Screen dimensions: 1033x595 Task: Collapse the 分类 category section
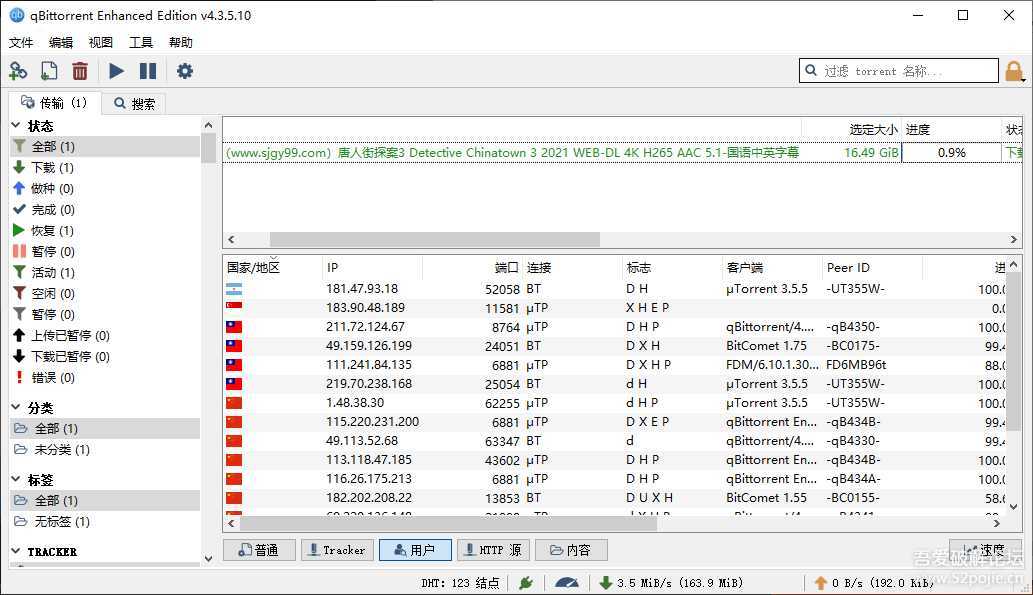click(x=17, y=408)
